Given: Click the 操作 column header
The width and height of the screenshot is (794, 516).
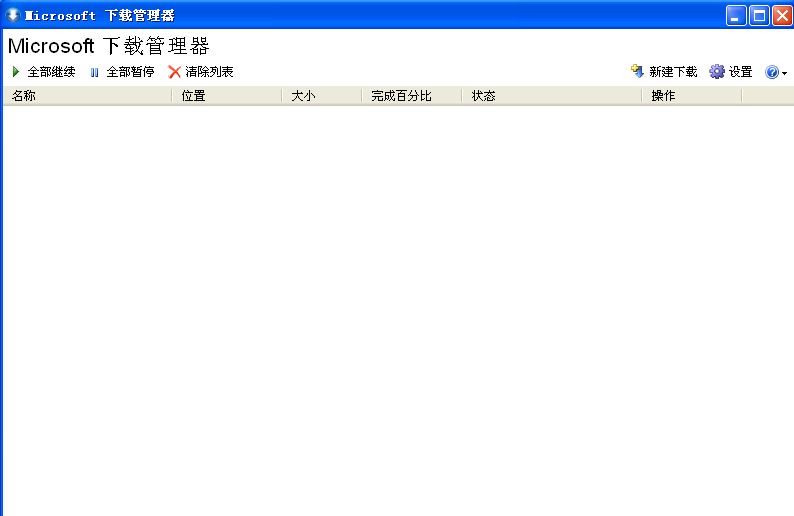Looking at the screenshot, I should (x=692, y=96).
